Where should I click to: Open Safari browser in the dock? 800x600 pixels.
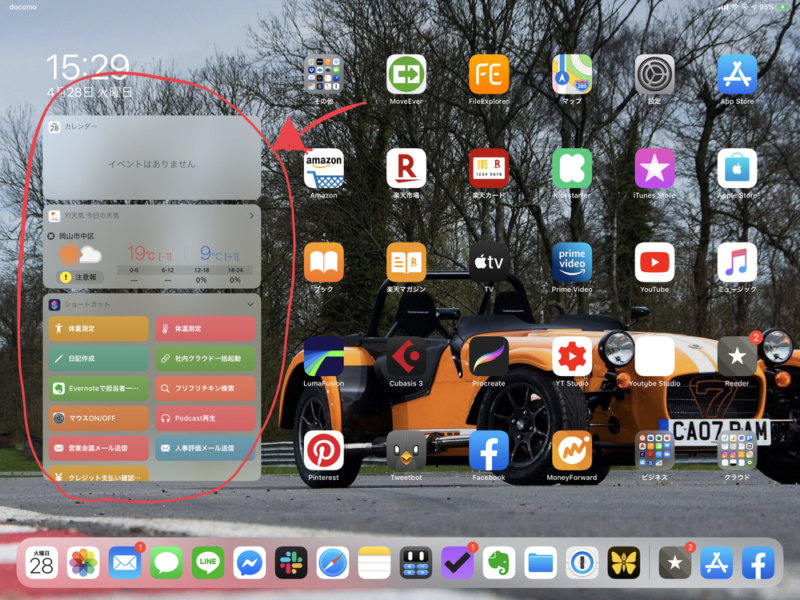click(333, 563)
